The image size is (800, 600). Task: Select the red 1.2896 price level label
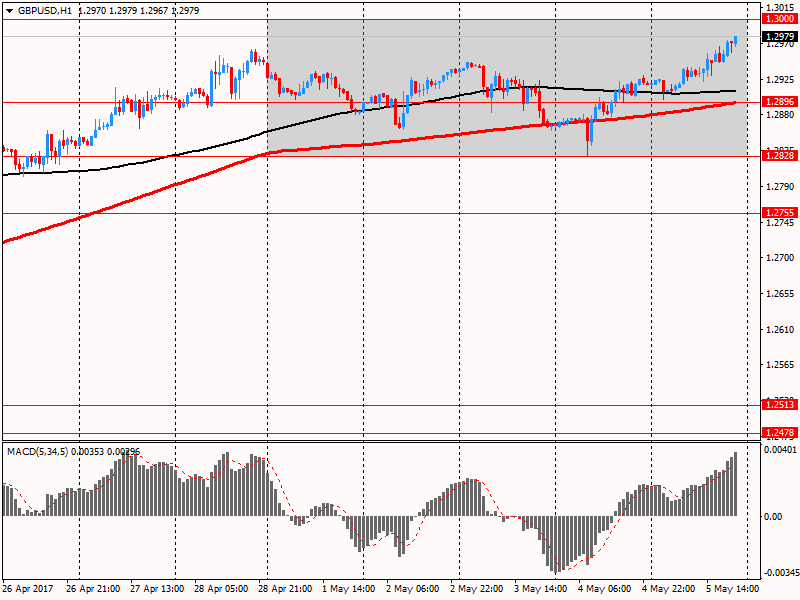click(x=779, y=102)
